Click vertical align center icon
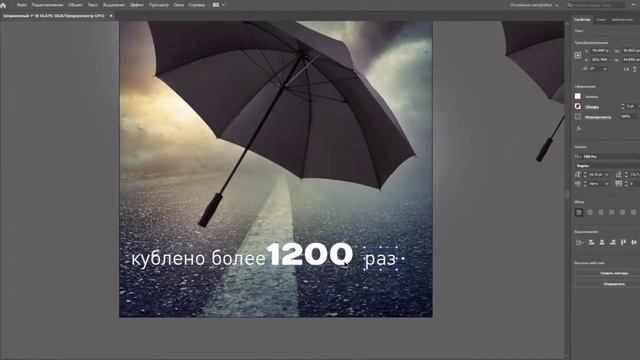The image size is (640, 360). 634,242
